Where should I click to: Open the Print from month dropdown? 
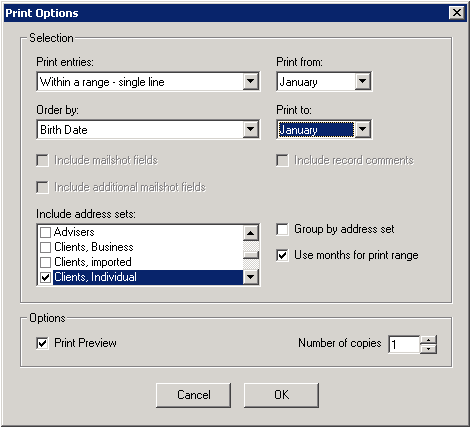coord(363,81)
